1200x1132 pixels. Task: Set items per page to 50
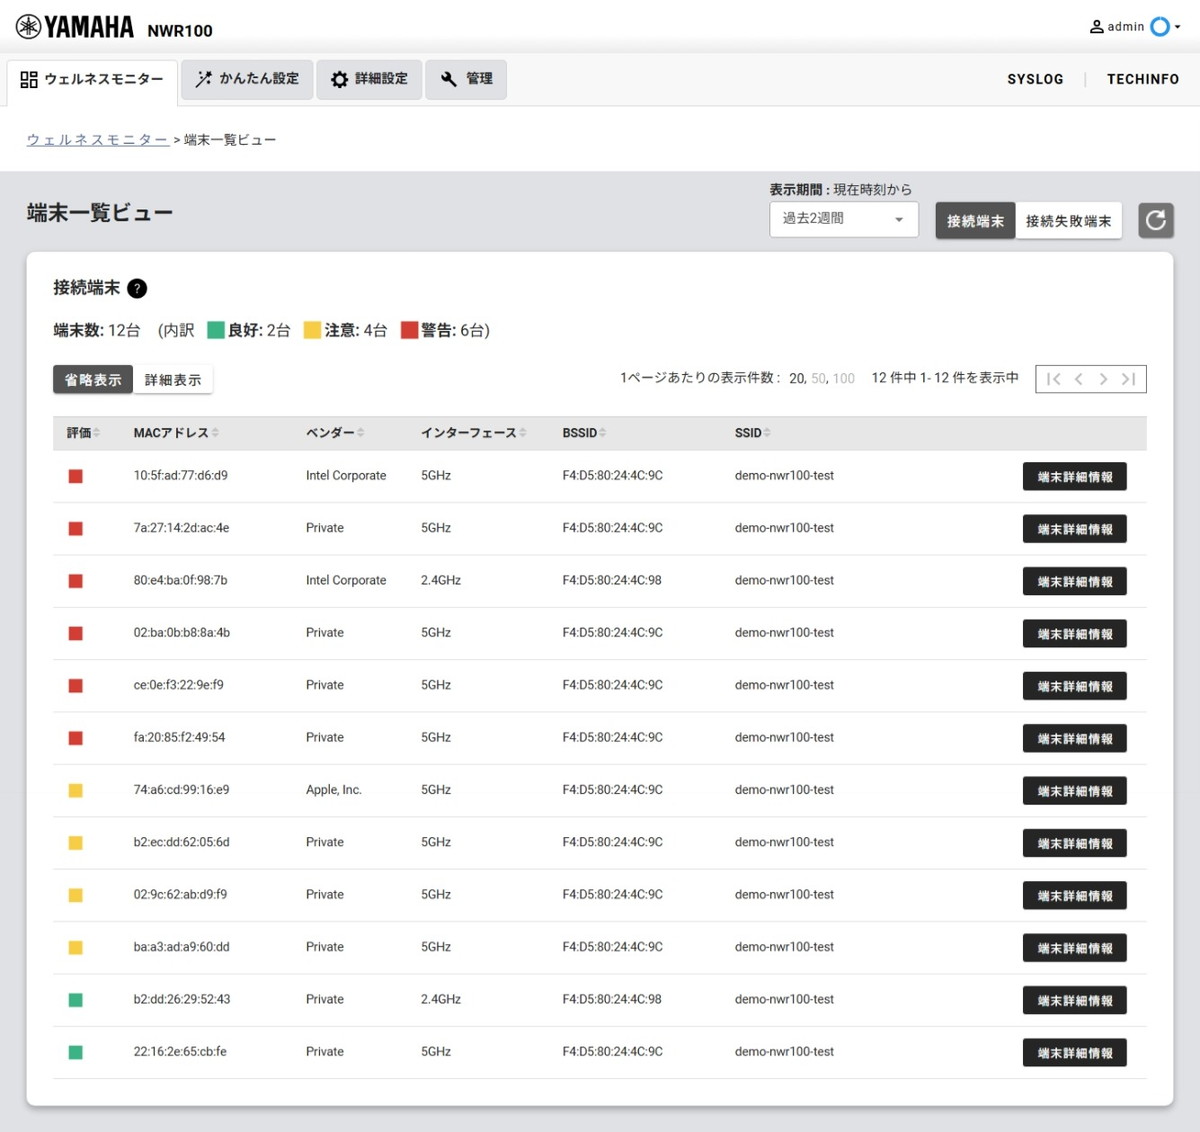819,378
